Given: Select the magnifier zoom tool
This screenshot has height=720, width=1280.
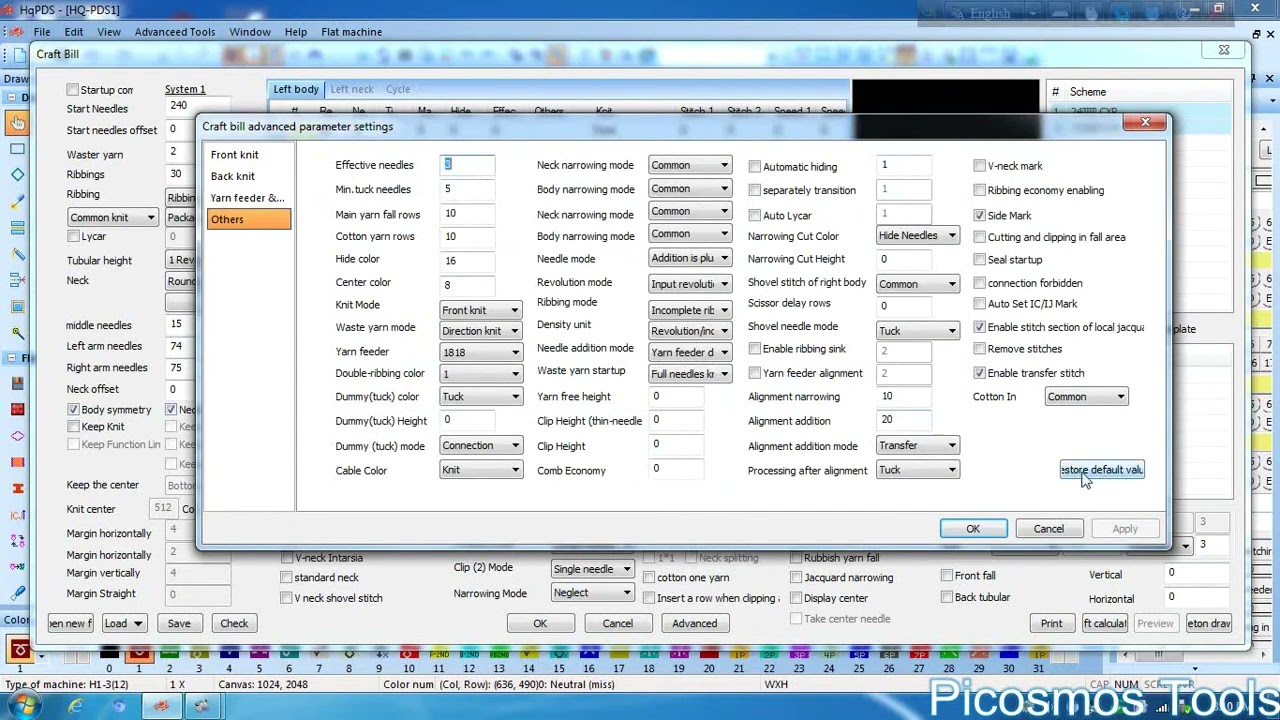Looking at the screenshot, I should pyautogui.click(x=17, y=333).
